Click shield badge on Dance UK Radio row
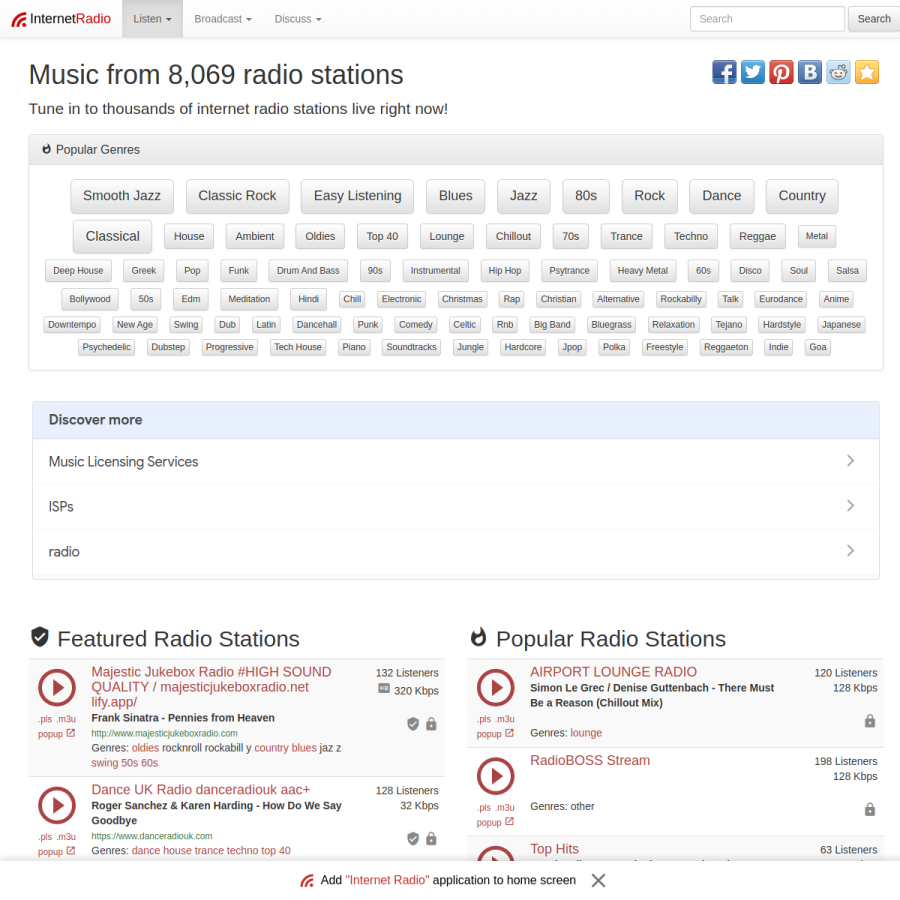 point(413,839)
